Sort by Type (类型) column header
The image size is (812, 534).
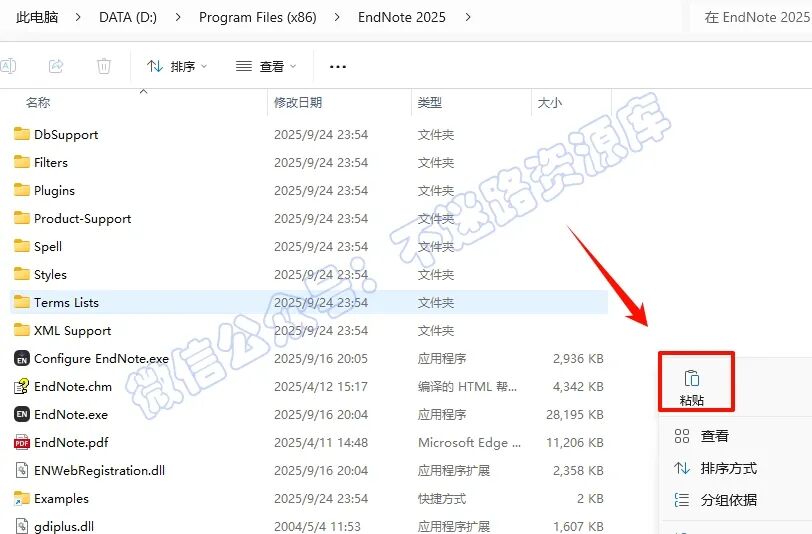(430, 103)
